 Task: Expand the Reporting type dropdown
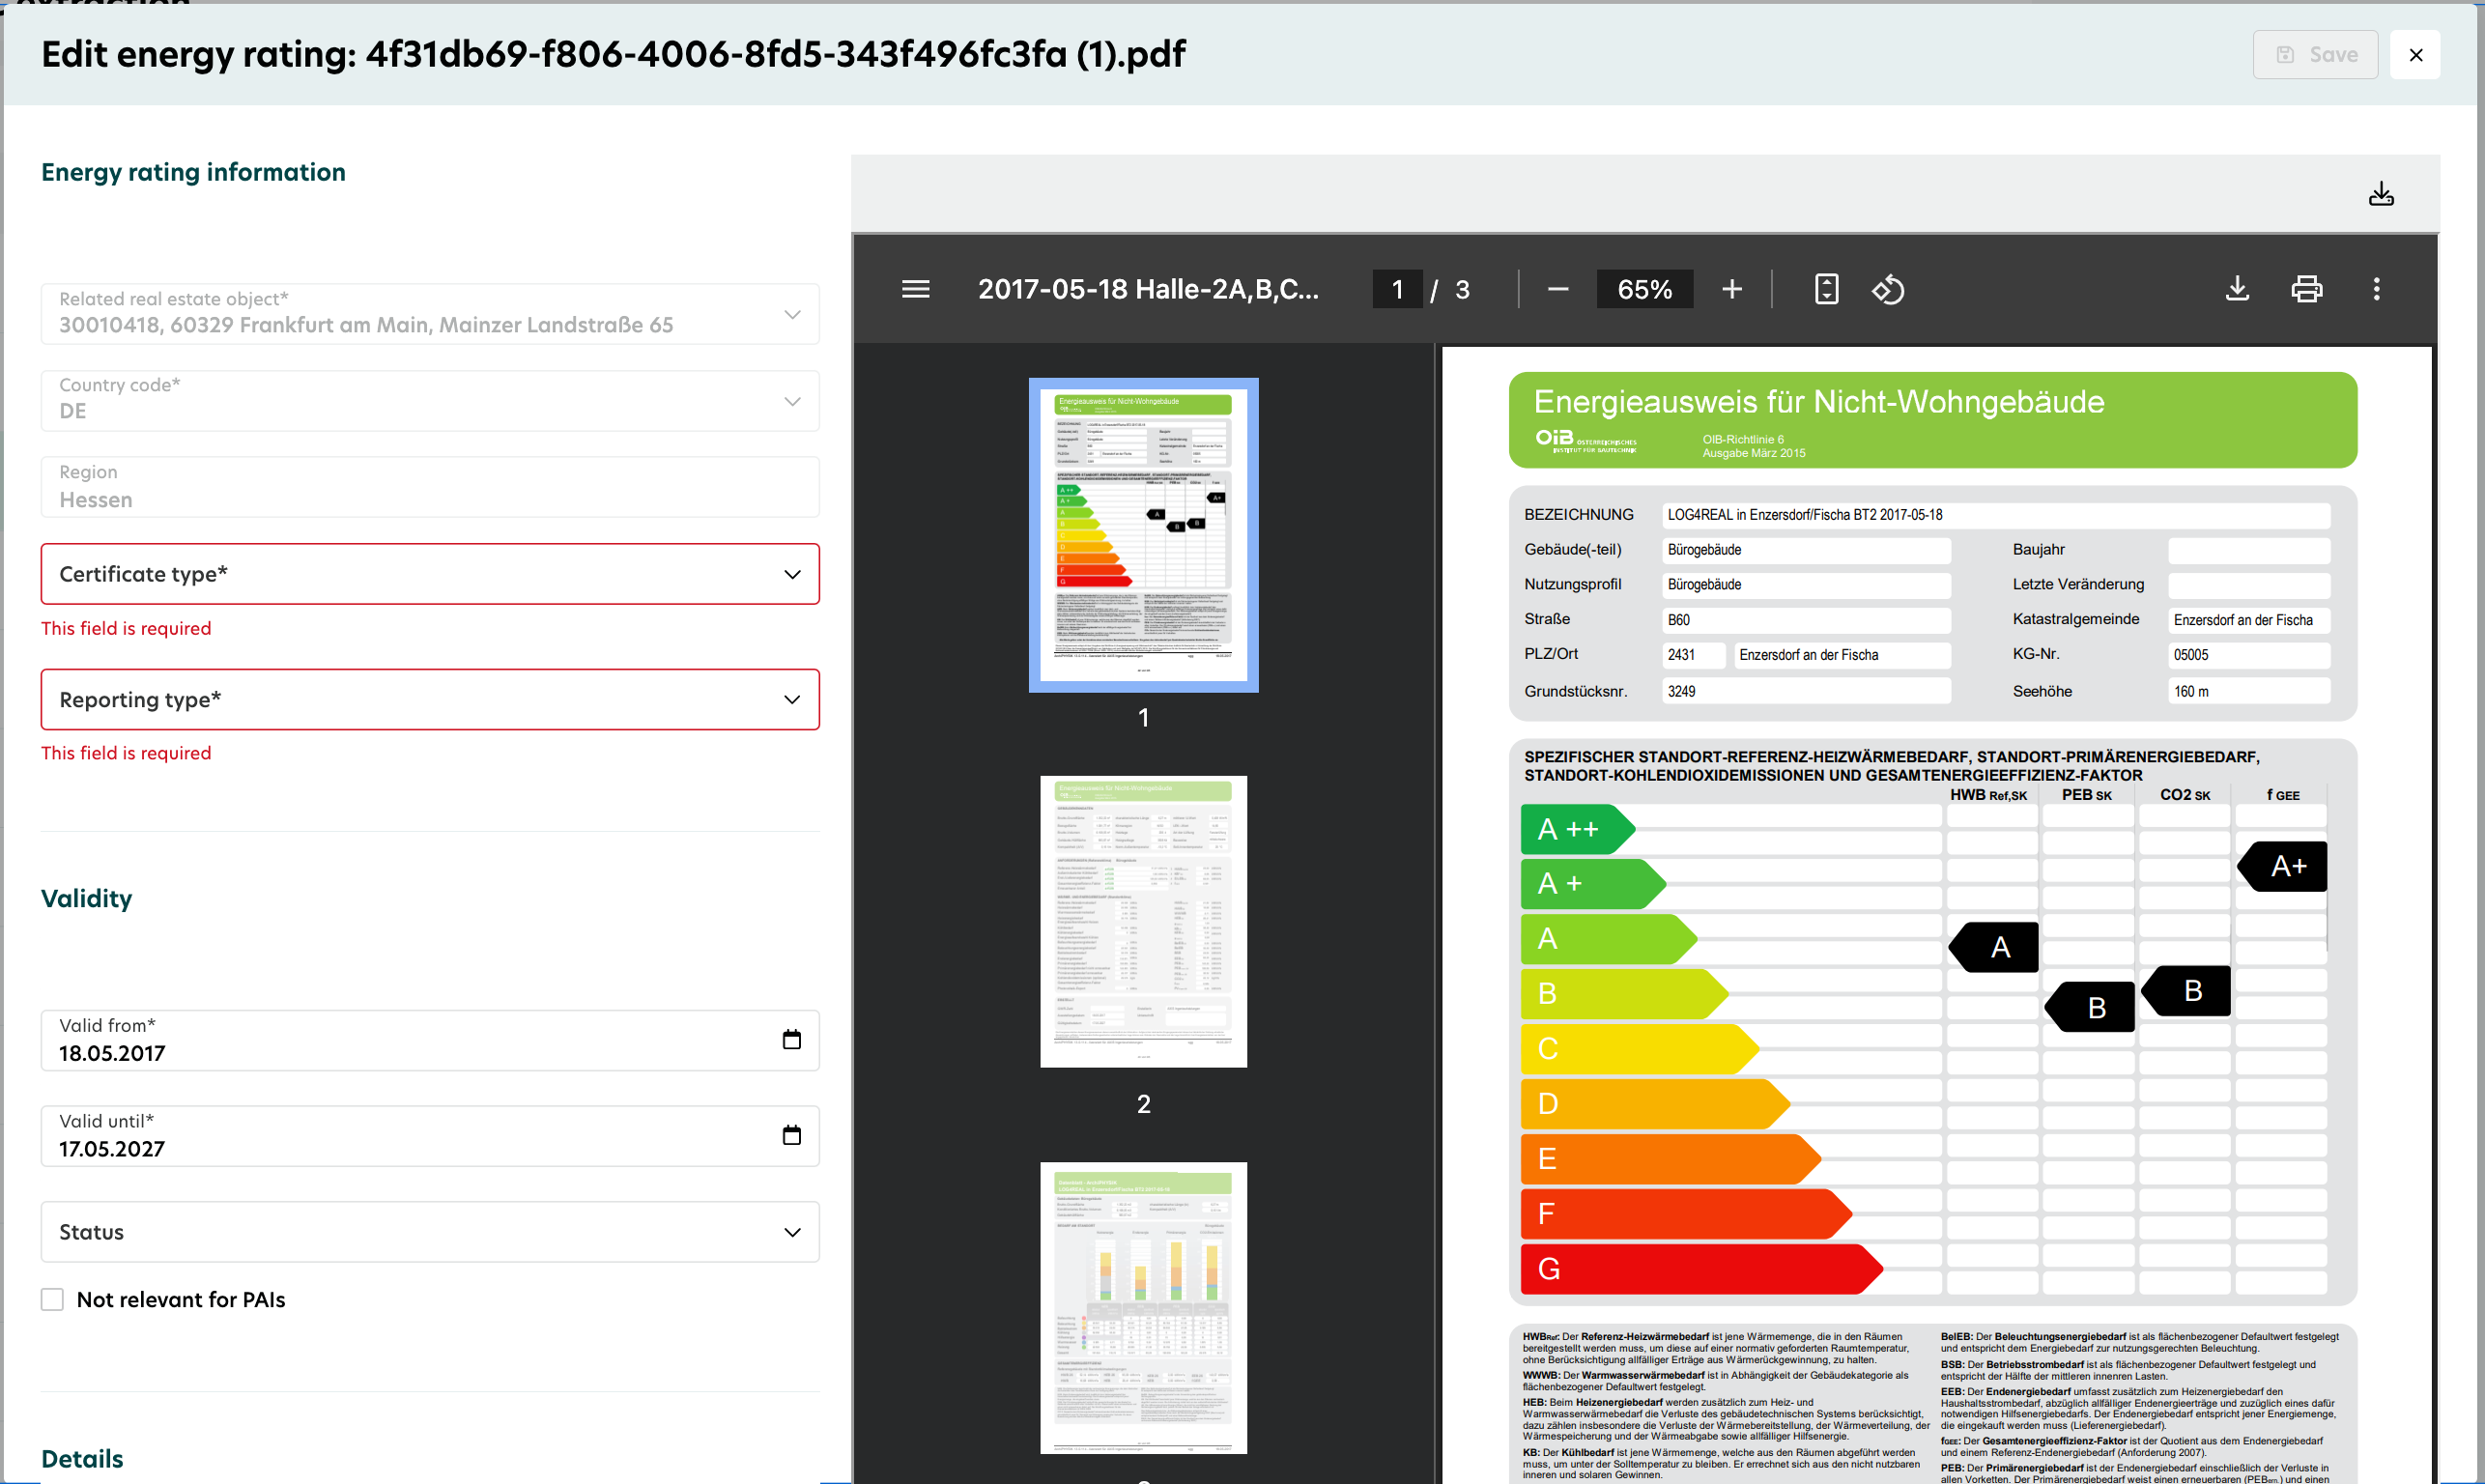pos(430,699)
